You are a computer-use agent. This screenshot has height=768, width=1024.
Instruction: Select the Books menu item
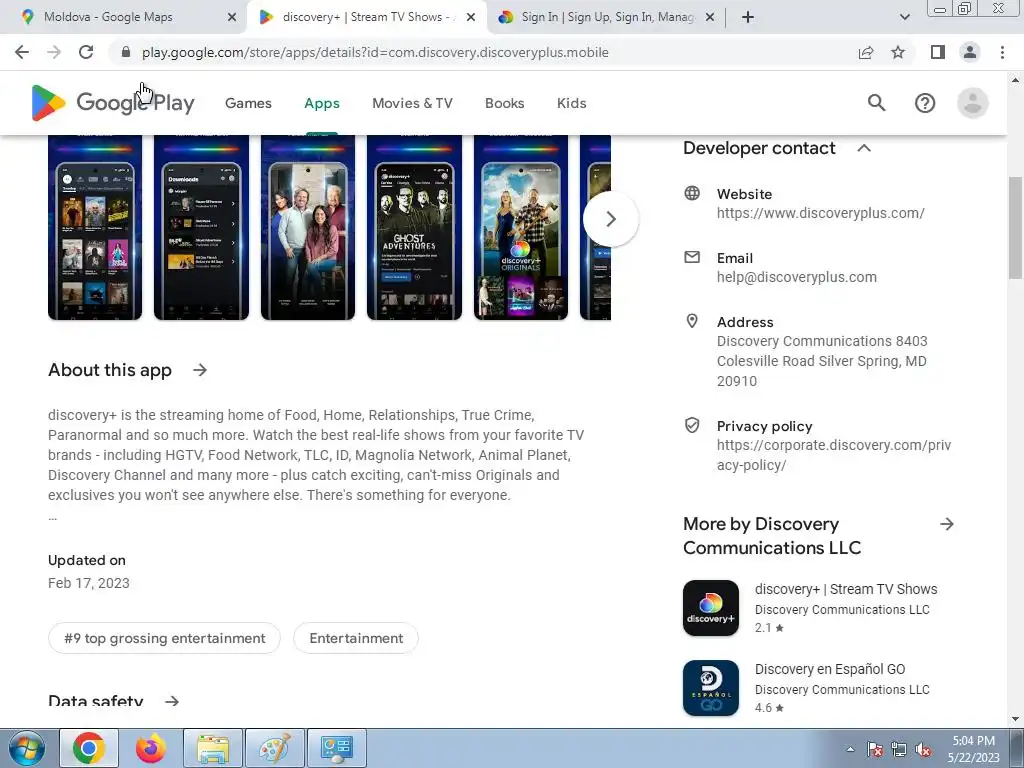(x=504, y=103)
